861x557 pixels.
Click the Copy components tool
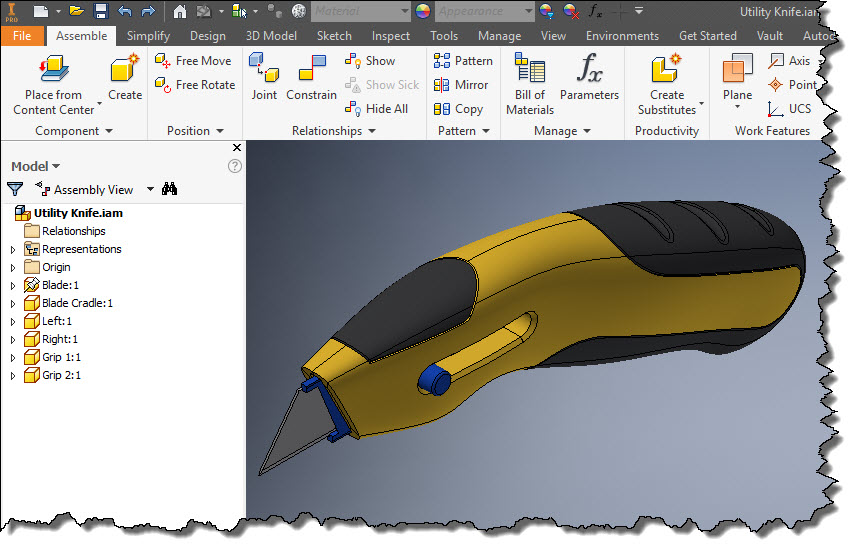coord(458,109)
